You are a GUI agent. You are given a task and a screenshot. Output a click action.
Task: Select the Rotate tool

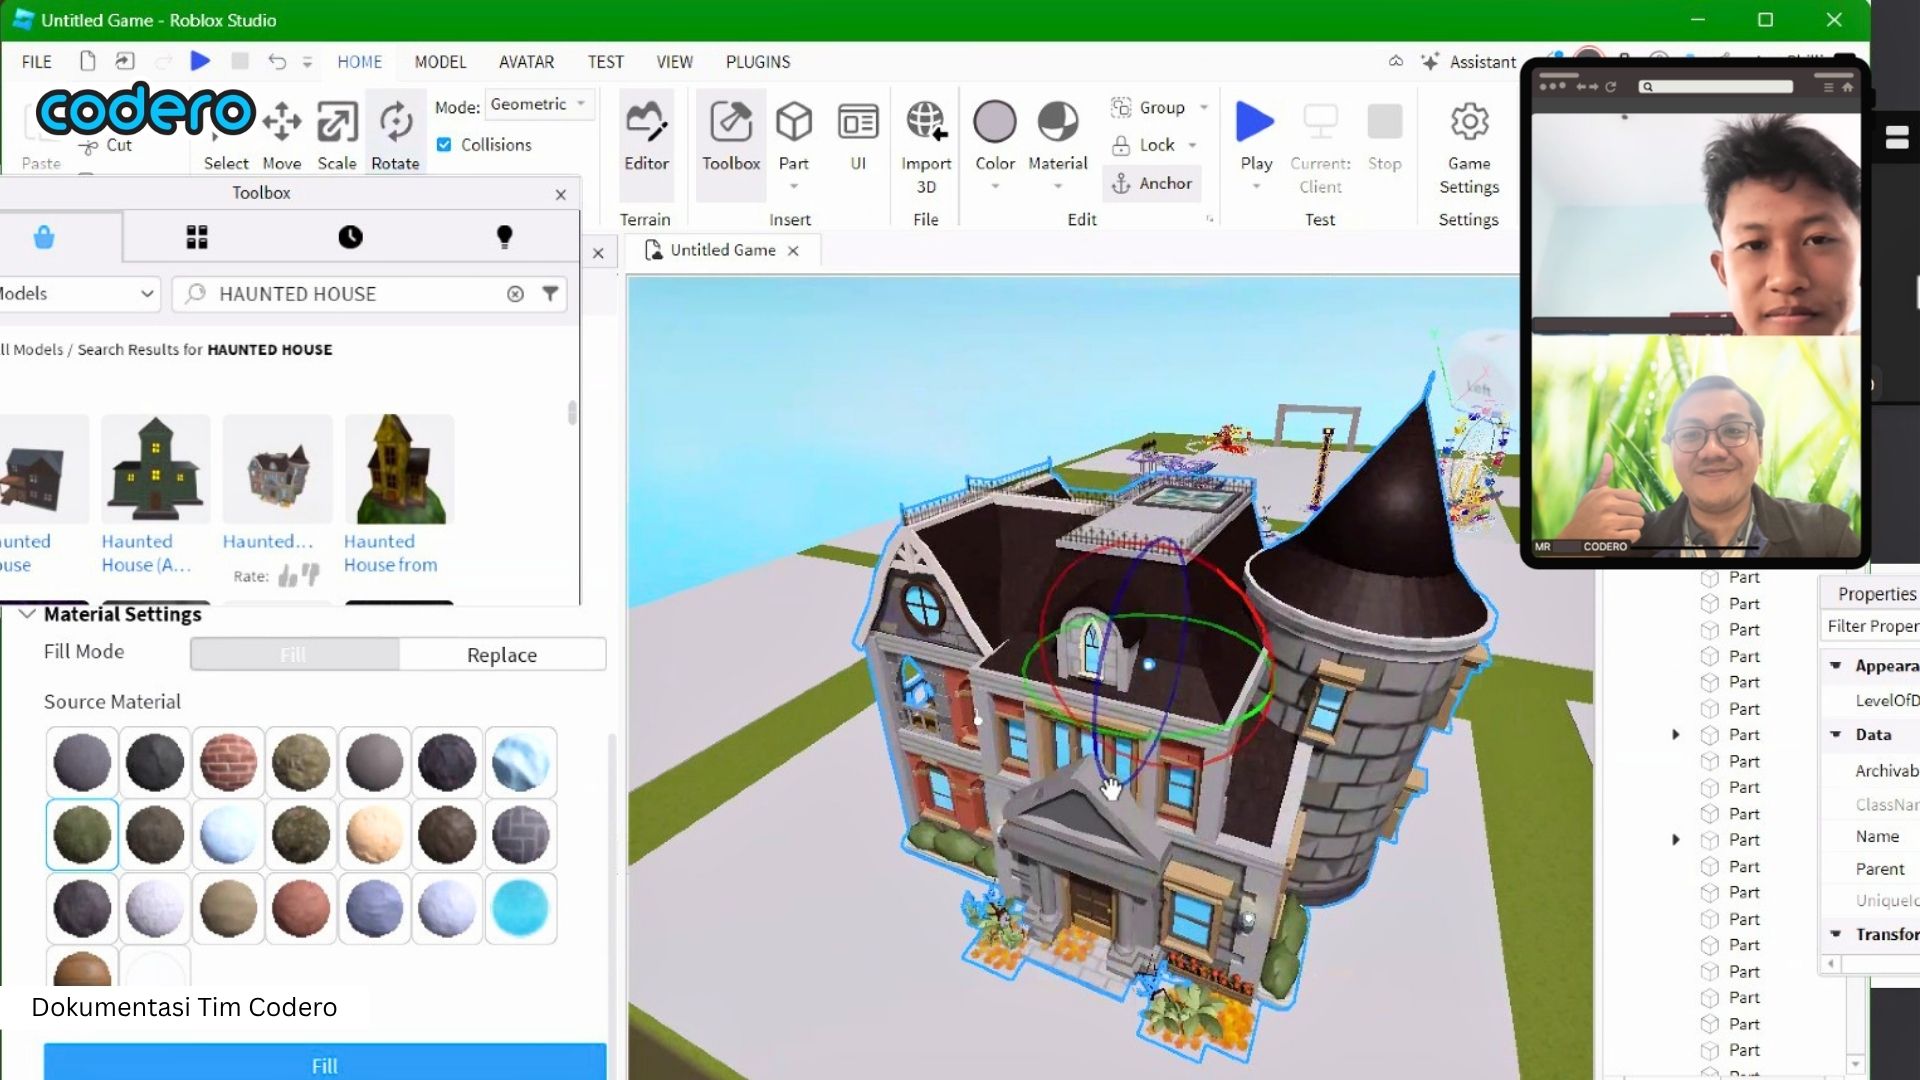pos(395,135)
